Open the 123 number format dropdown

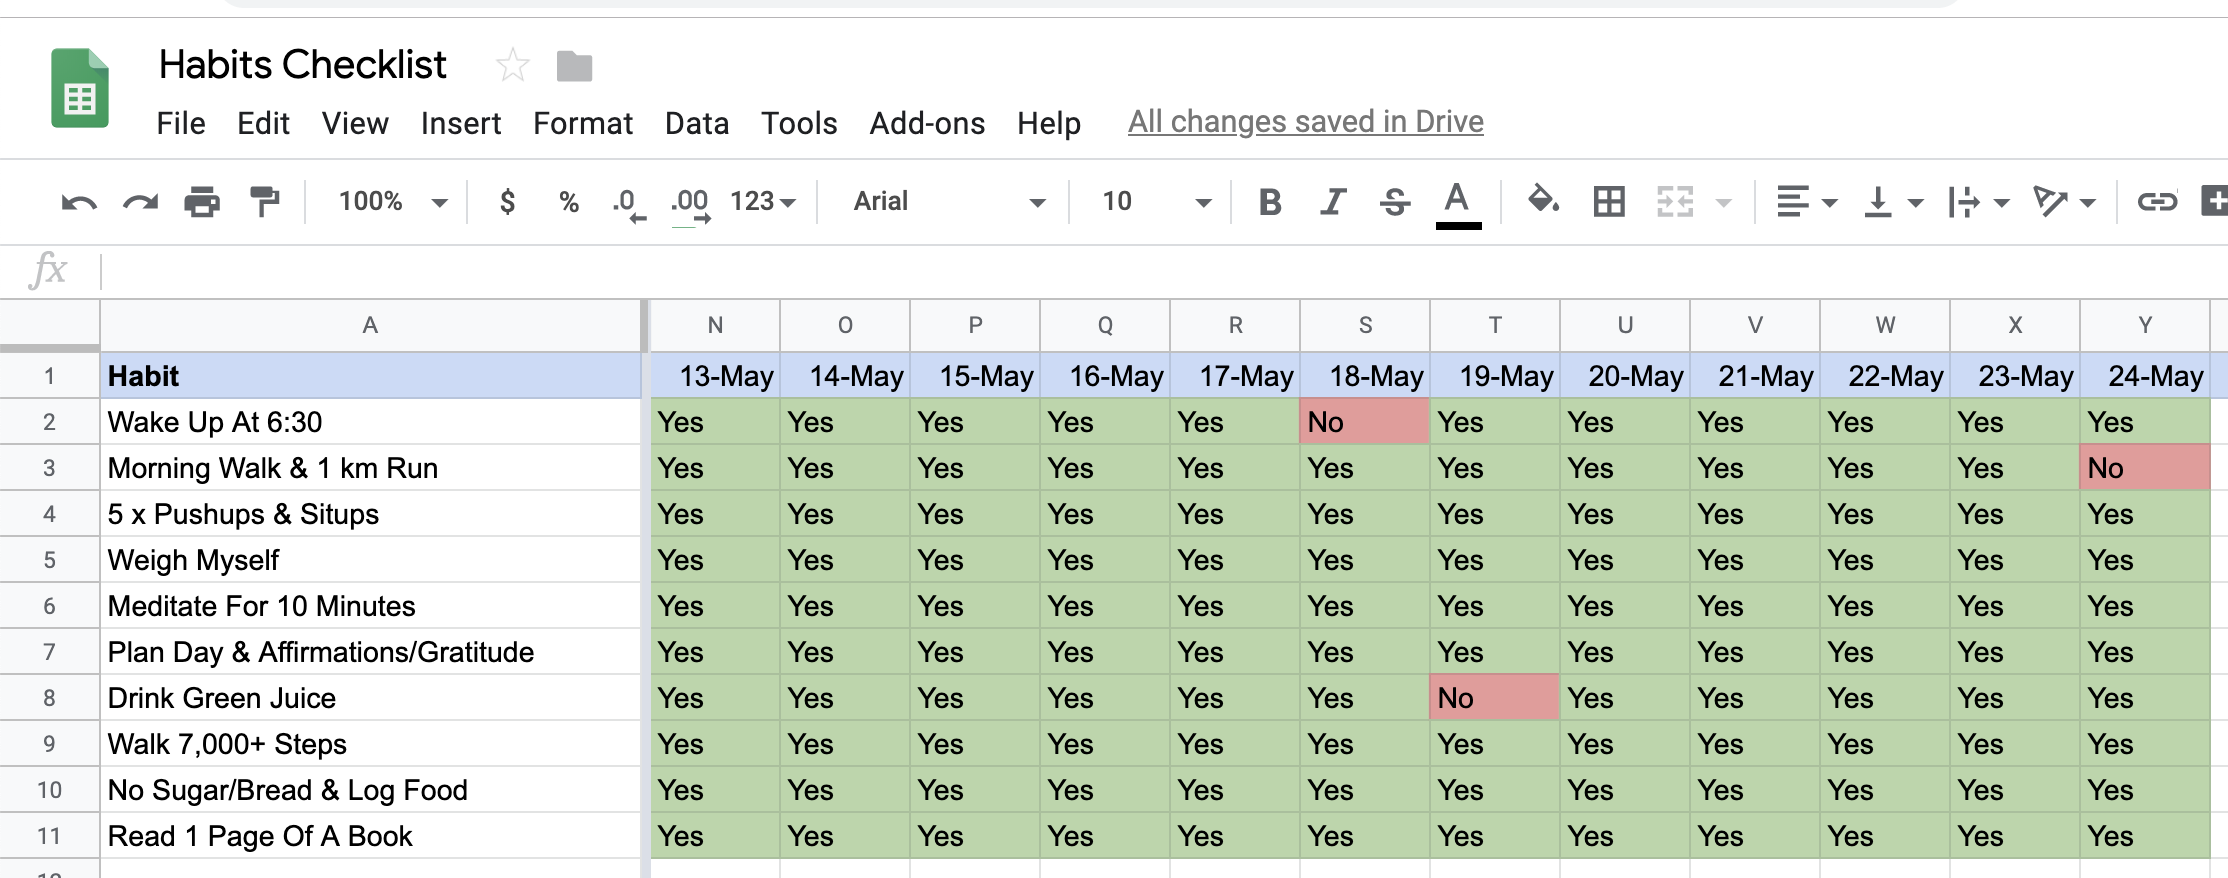pyautogui.click(x=763, y=202)
